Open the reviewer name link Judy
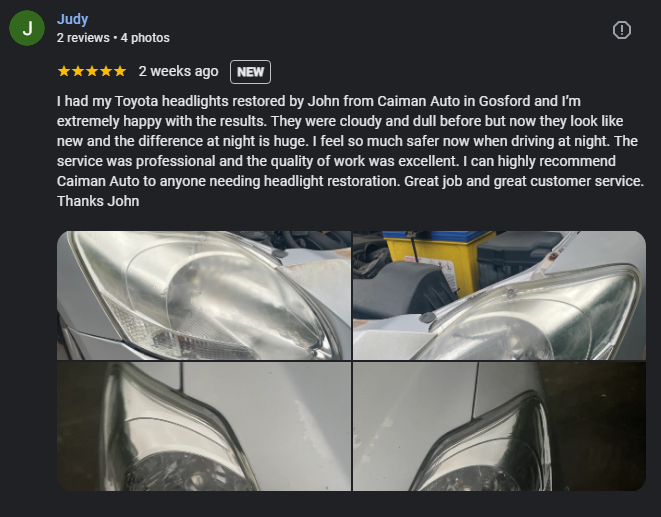The width and height of the screenshot is (661, 517). tap(73, 19)
